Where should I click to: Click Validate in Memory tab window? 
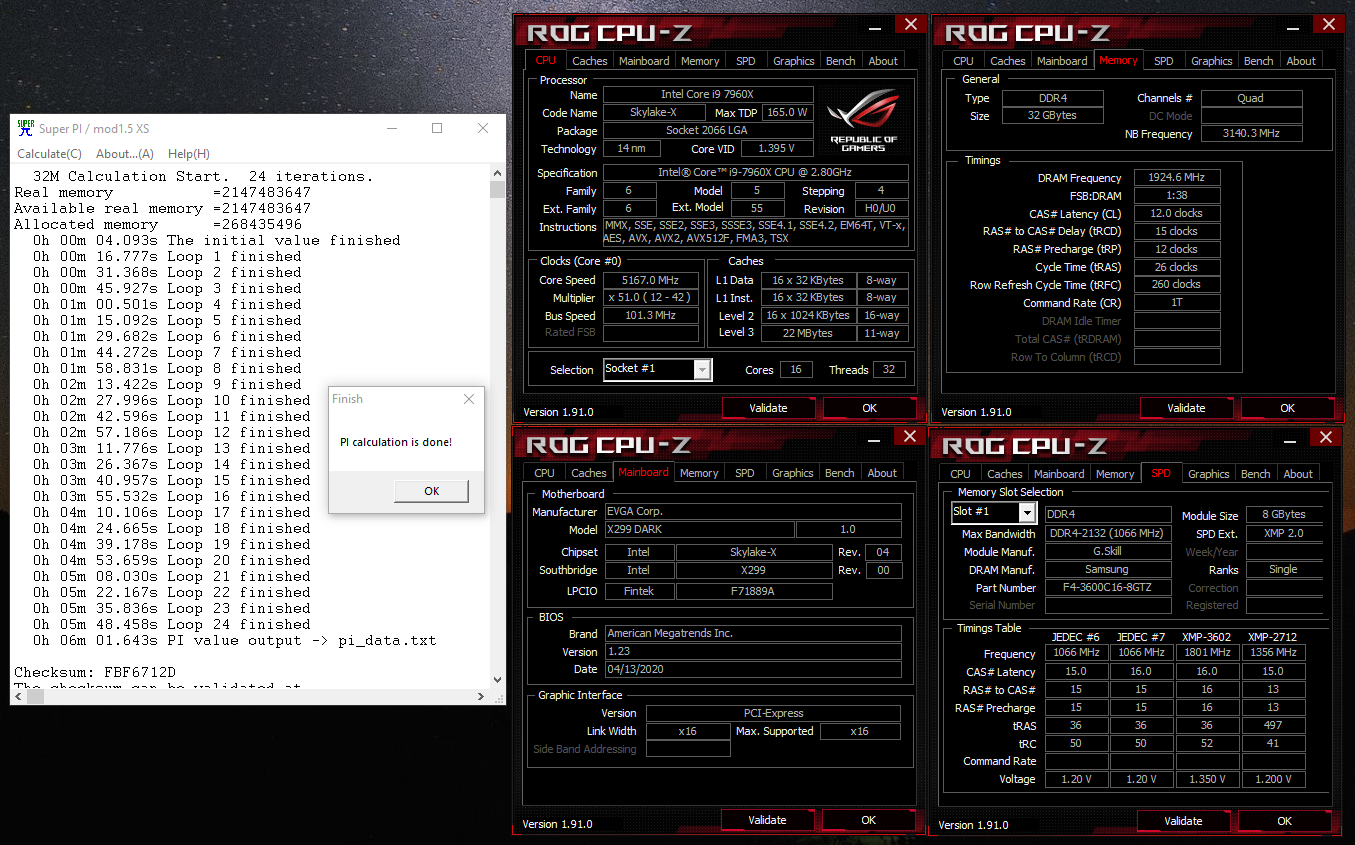click(1186, 408)
